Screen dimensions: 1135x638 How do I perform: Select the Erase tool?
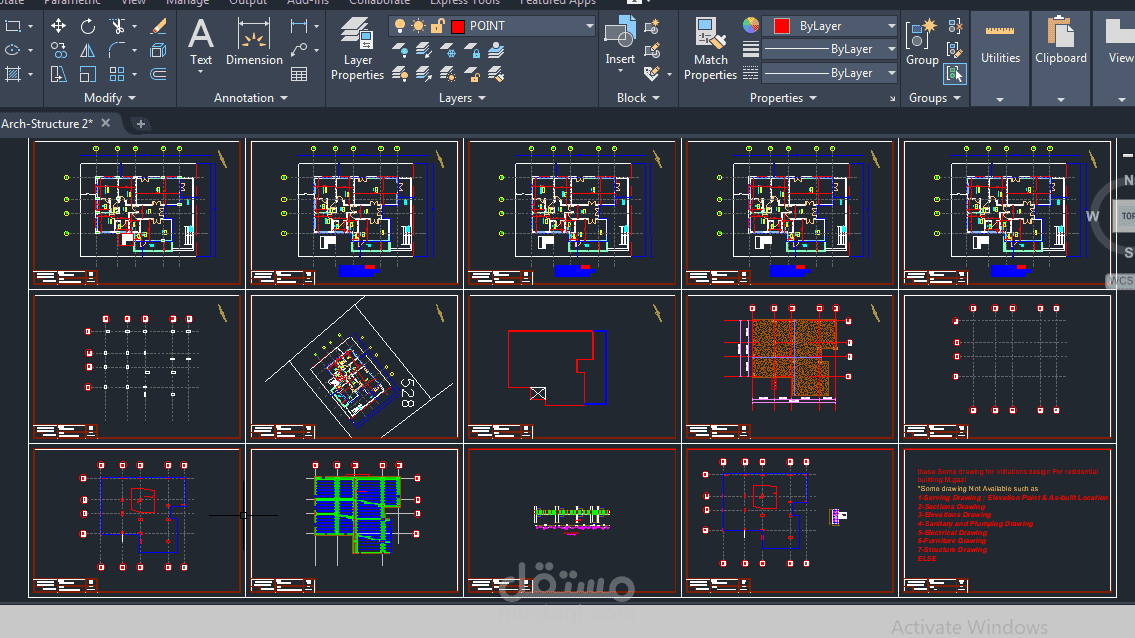[x=158, y=26]
